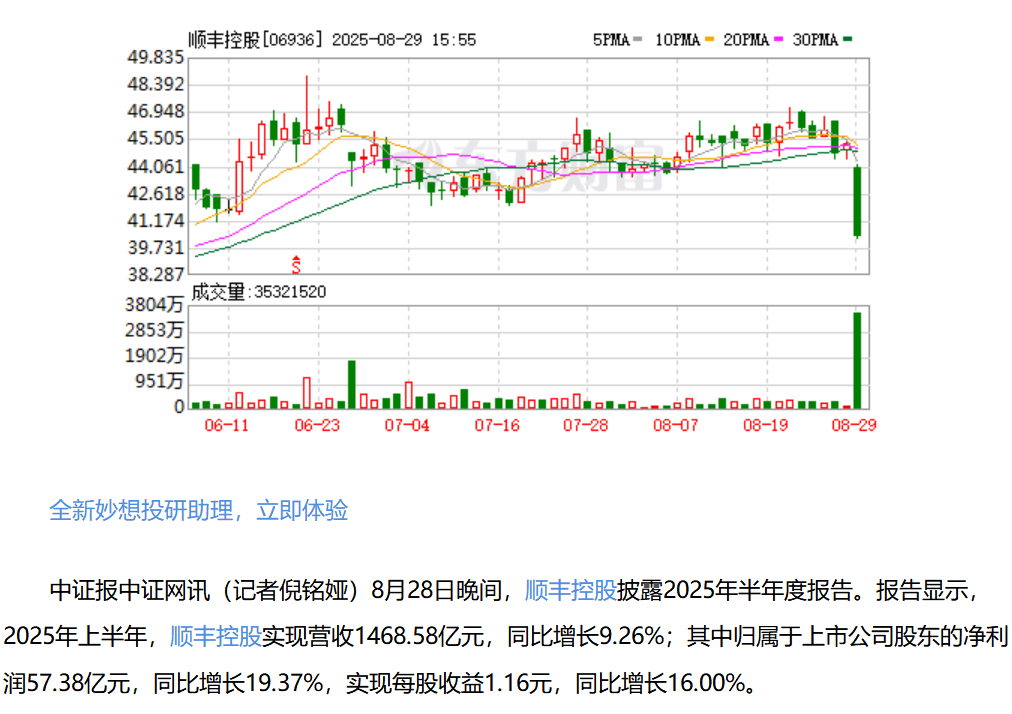Click the chart title 顺丰控股[06936]

(x=255, y=40)
